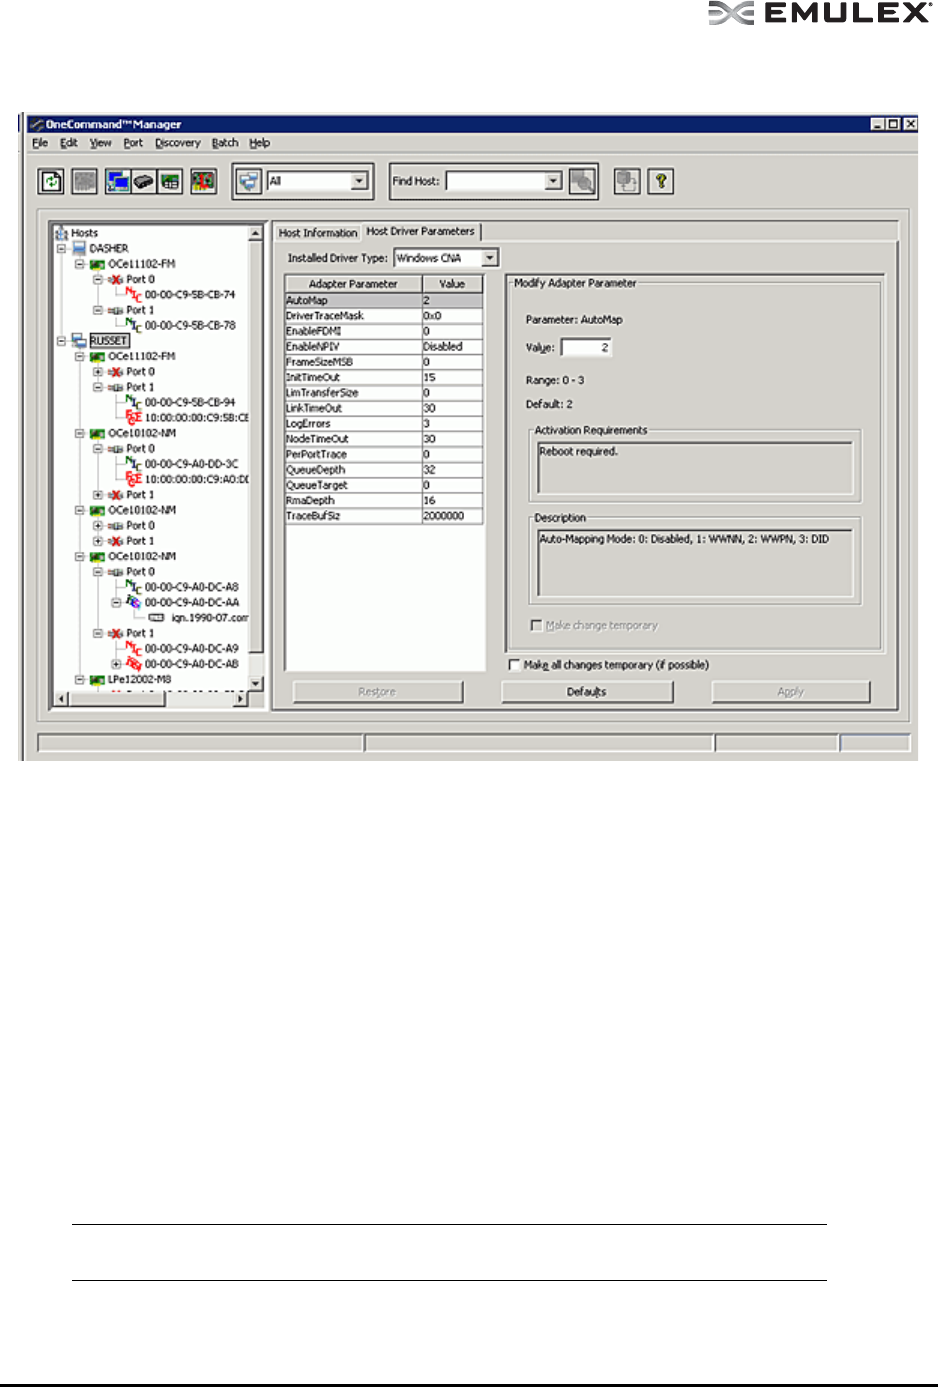The width and height of the screenshot is (938, 1387).
Task: Click the Hosts root icon in the tree
Action: (61, 233)
